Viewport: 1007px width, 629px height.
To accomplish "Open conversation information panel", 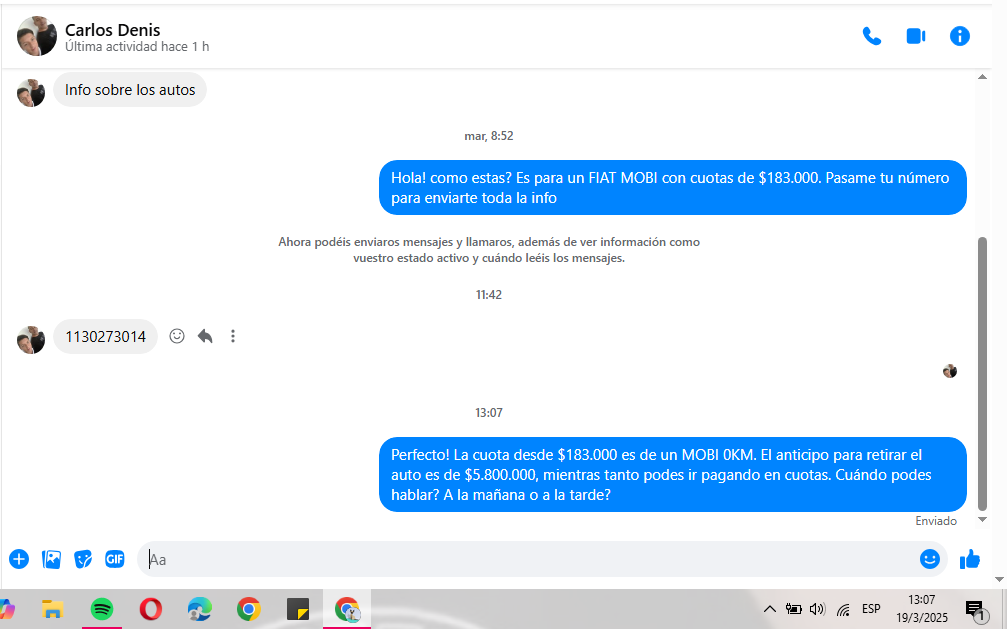I will (x=959, y=36).
